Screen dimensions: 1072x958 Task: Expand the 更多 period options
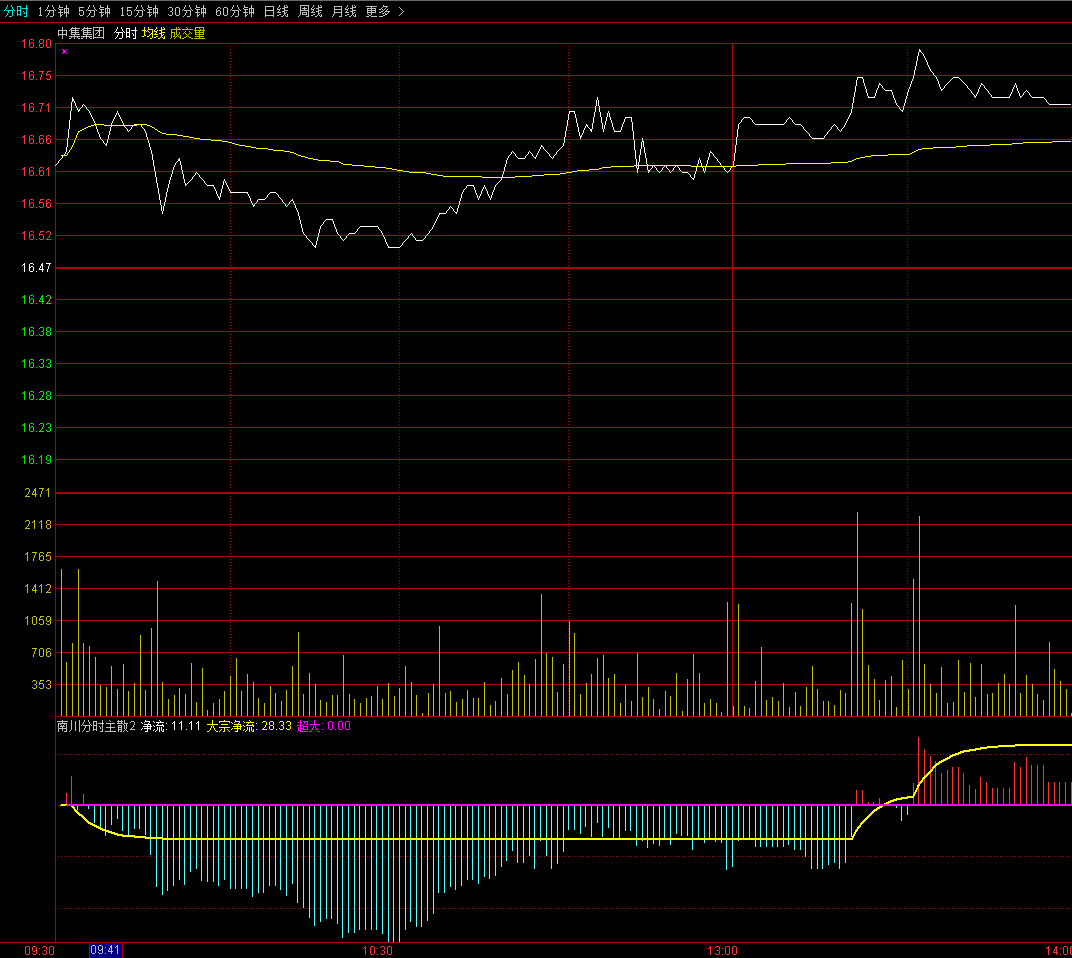(385, 12)
